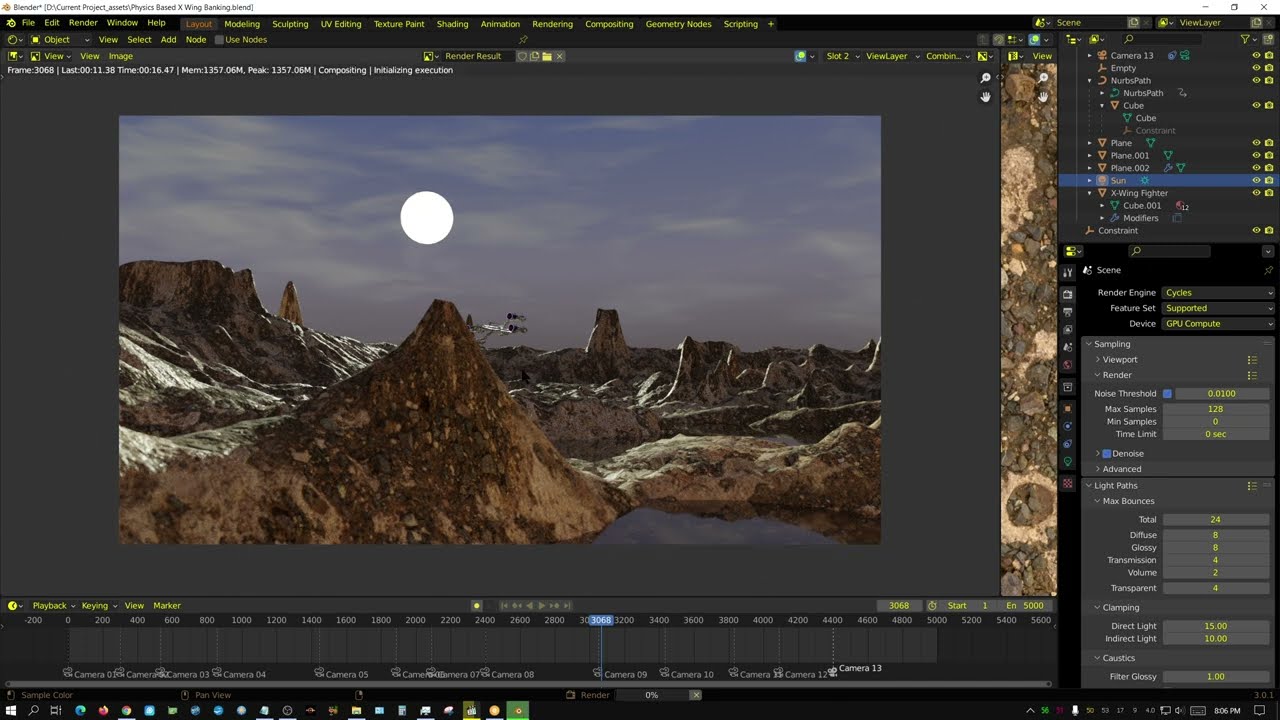Disable Constraint render visibility camera icon
Viewport: 1280px width, 720px height.
coord(1269,230)
